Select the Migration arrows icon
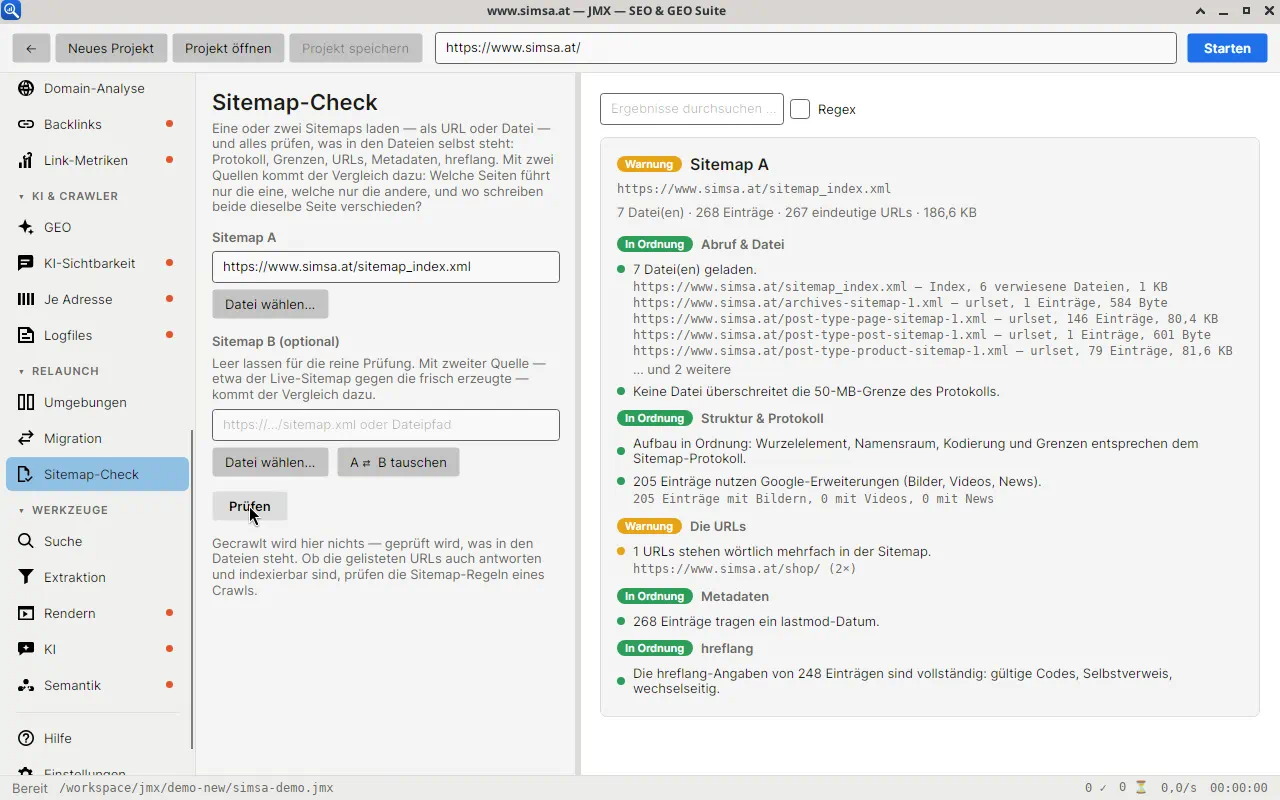1280x800 pixels. (26, 438)
